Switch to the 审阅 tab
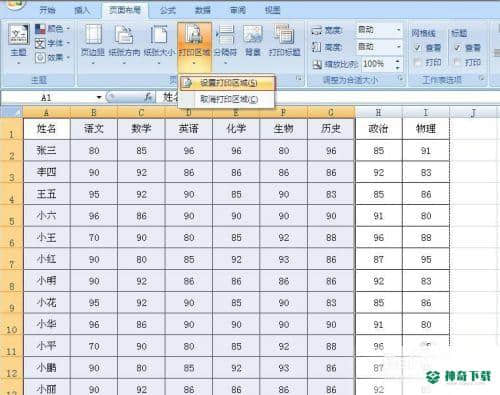This screenshot has height=395, width=500. (x=238, y=10)
